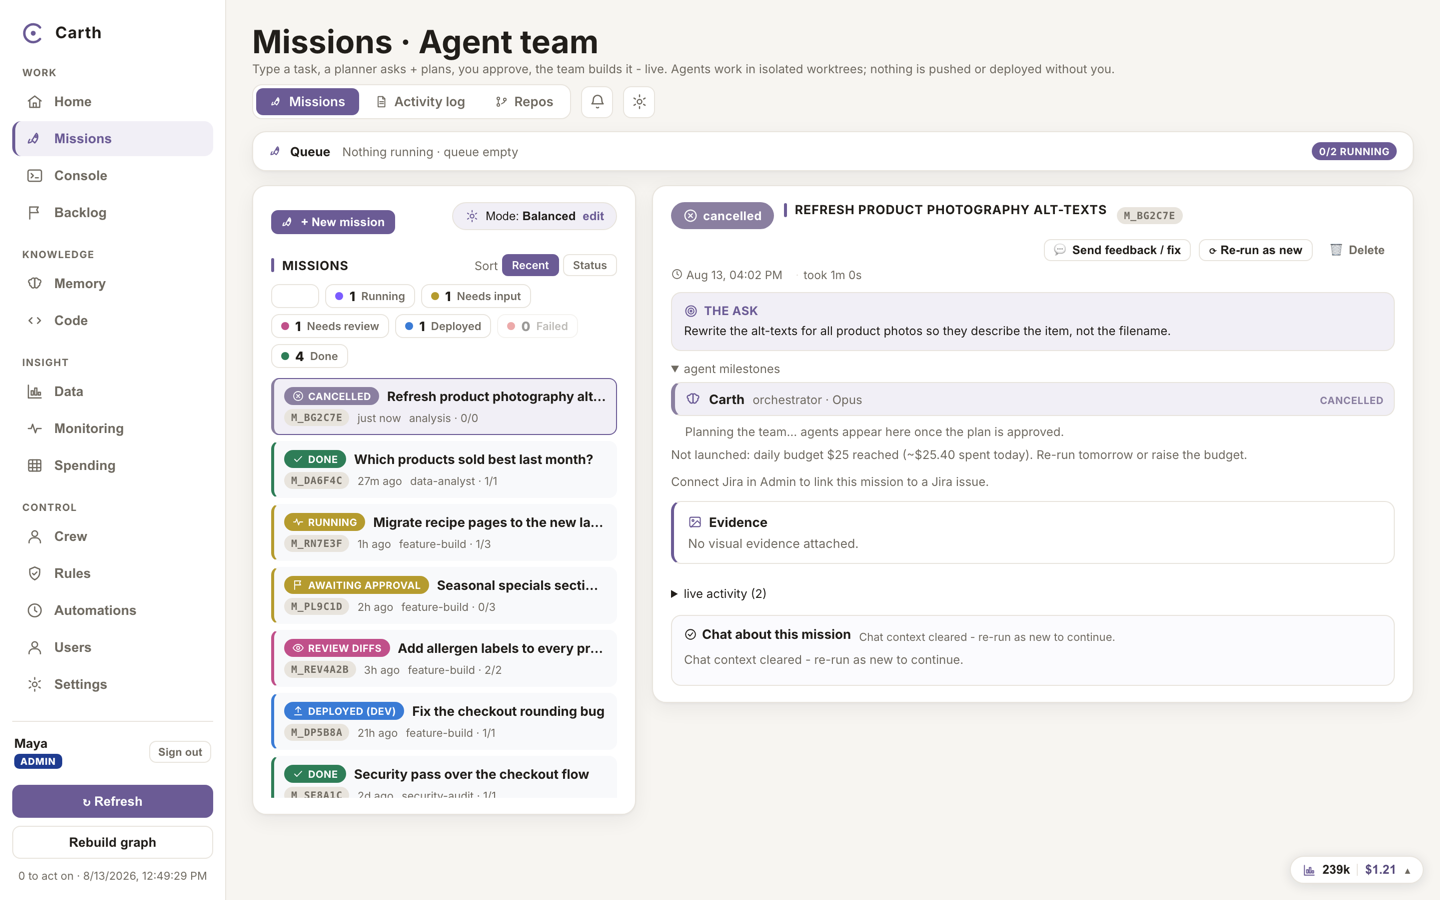1440x900 pixels.
Task: Open the Data insight page
Action: [x=112, y=392]
